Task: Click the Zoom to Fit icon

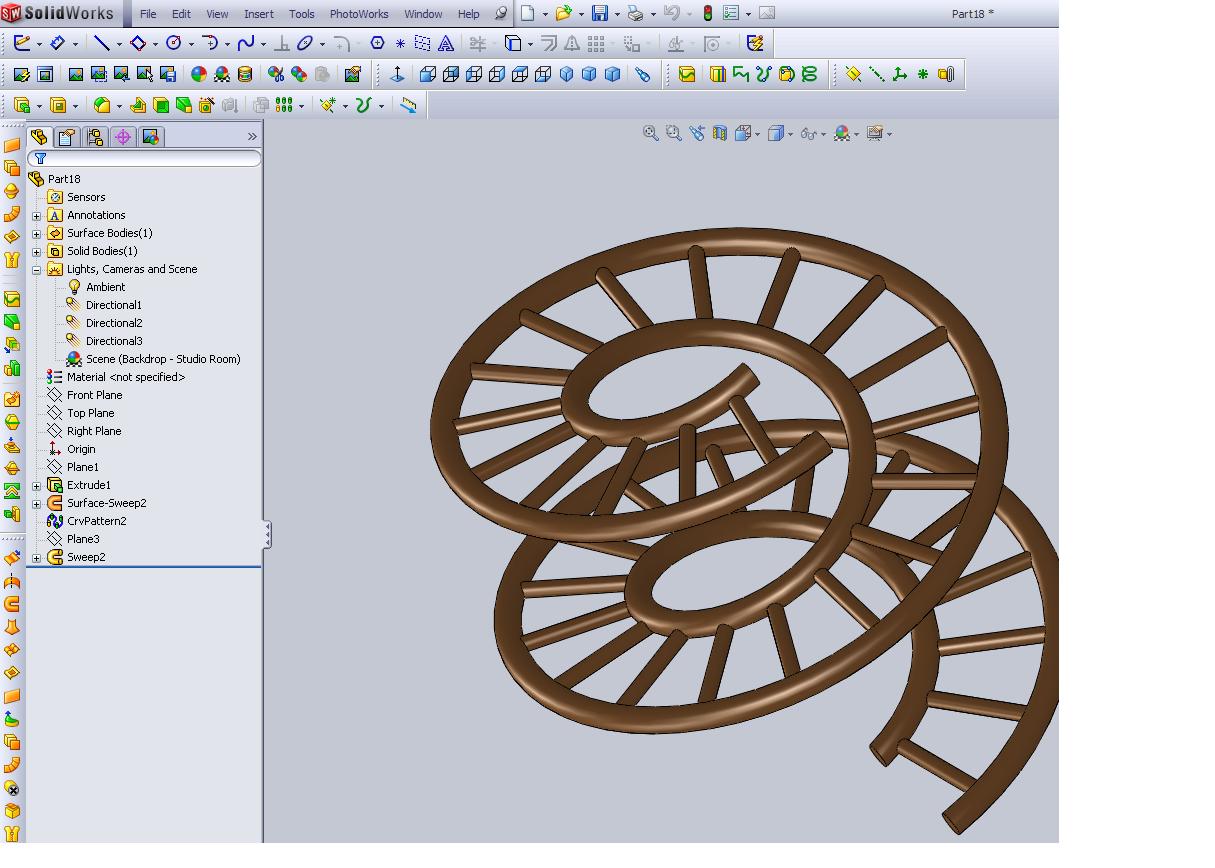Action: [x=650, y=133]
